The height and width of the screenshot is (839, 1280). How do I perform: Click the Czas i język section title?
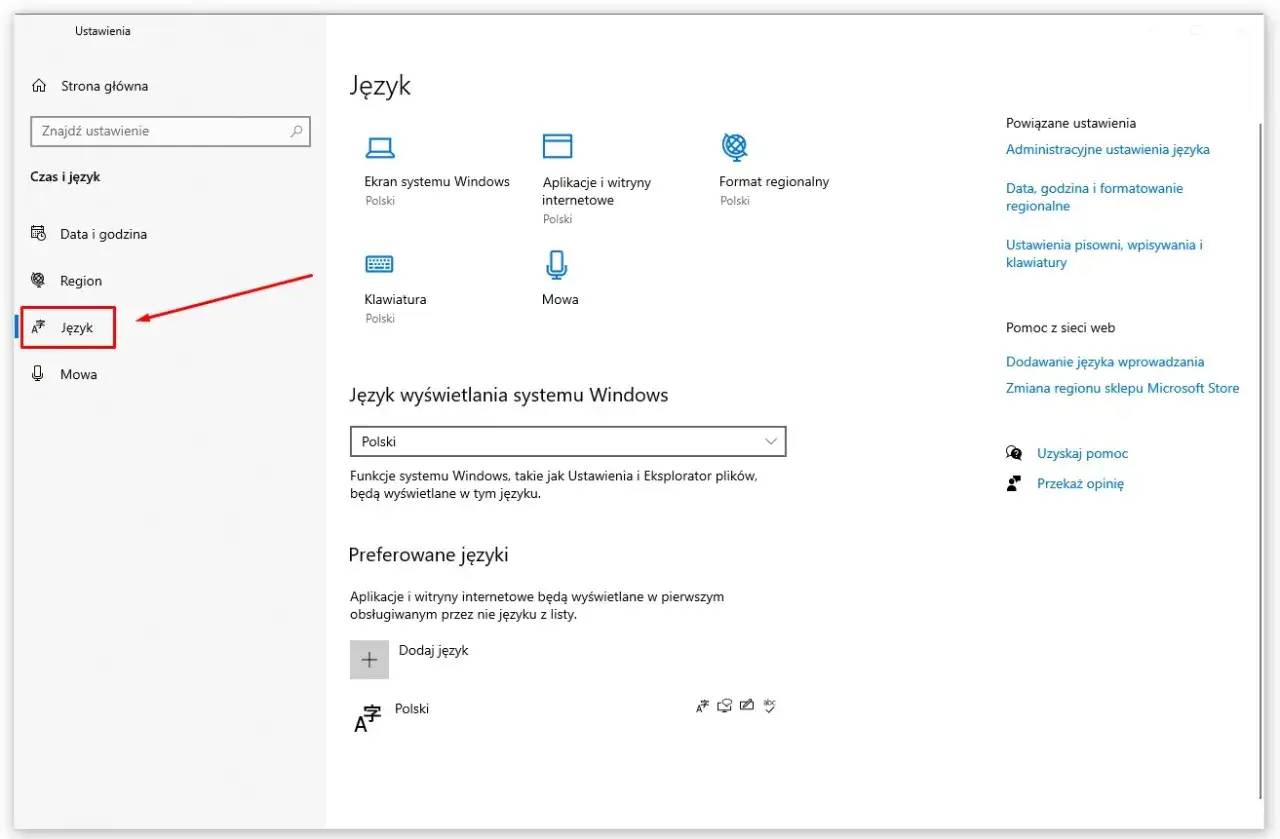click(66, 177)
